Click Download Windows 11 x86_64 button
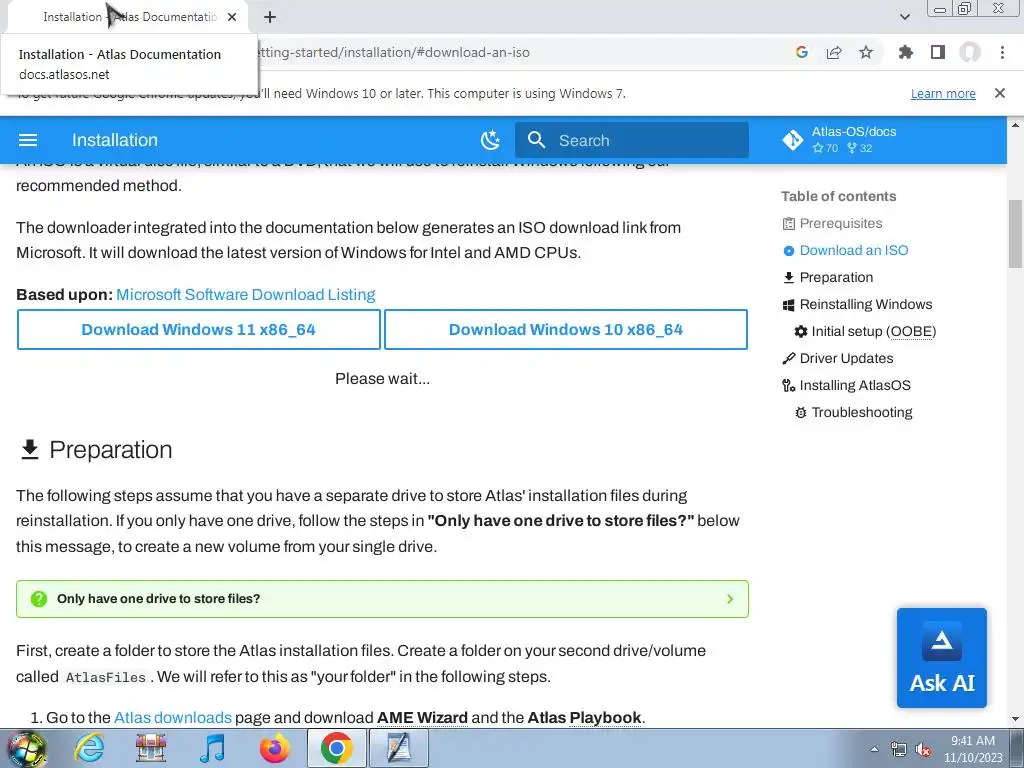Viewport: 1024px width, 768px height. (x=199, y=330)
